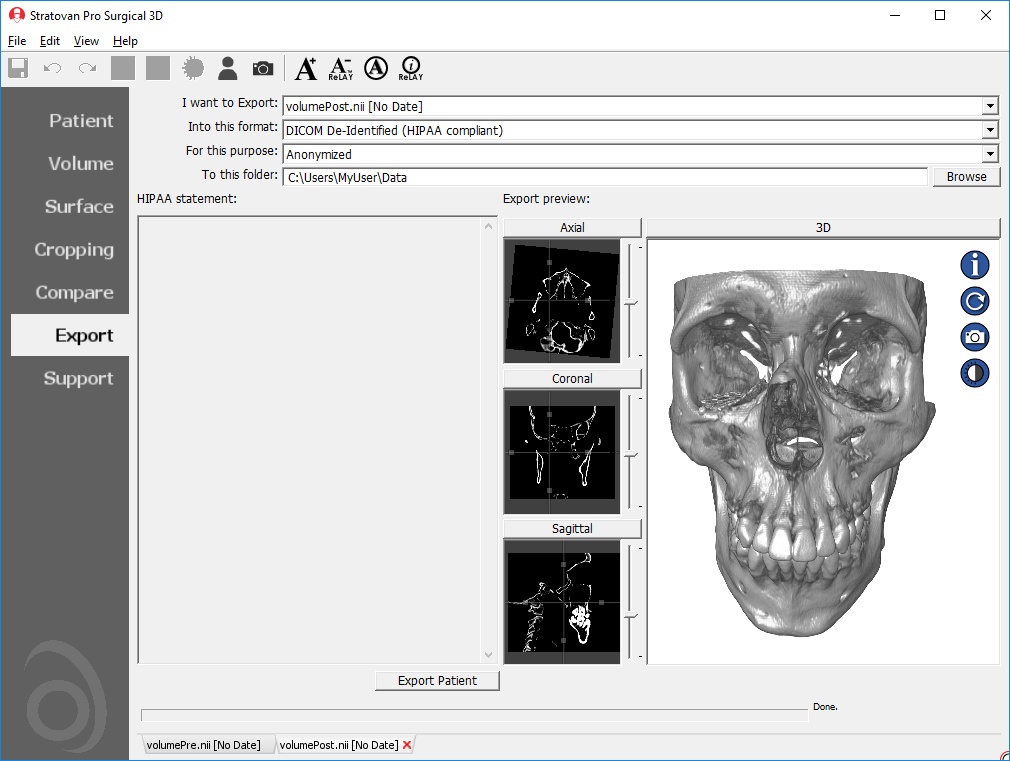Open the Help menu
The height and width of the screenshot is (761, 1010).
[125, 41]
